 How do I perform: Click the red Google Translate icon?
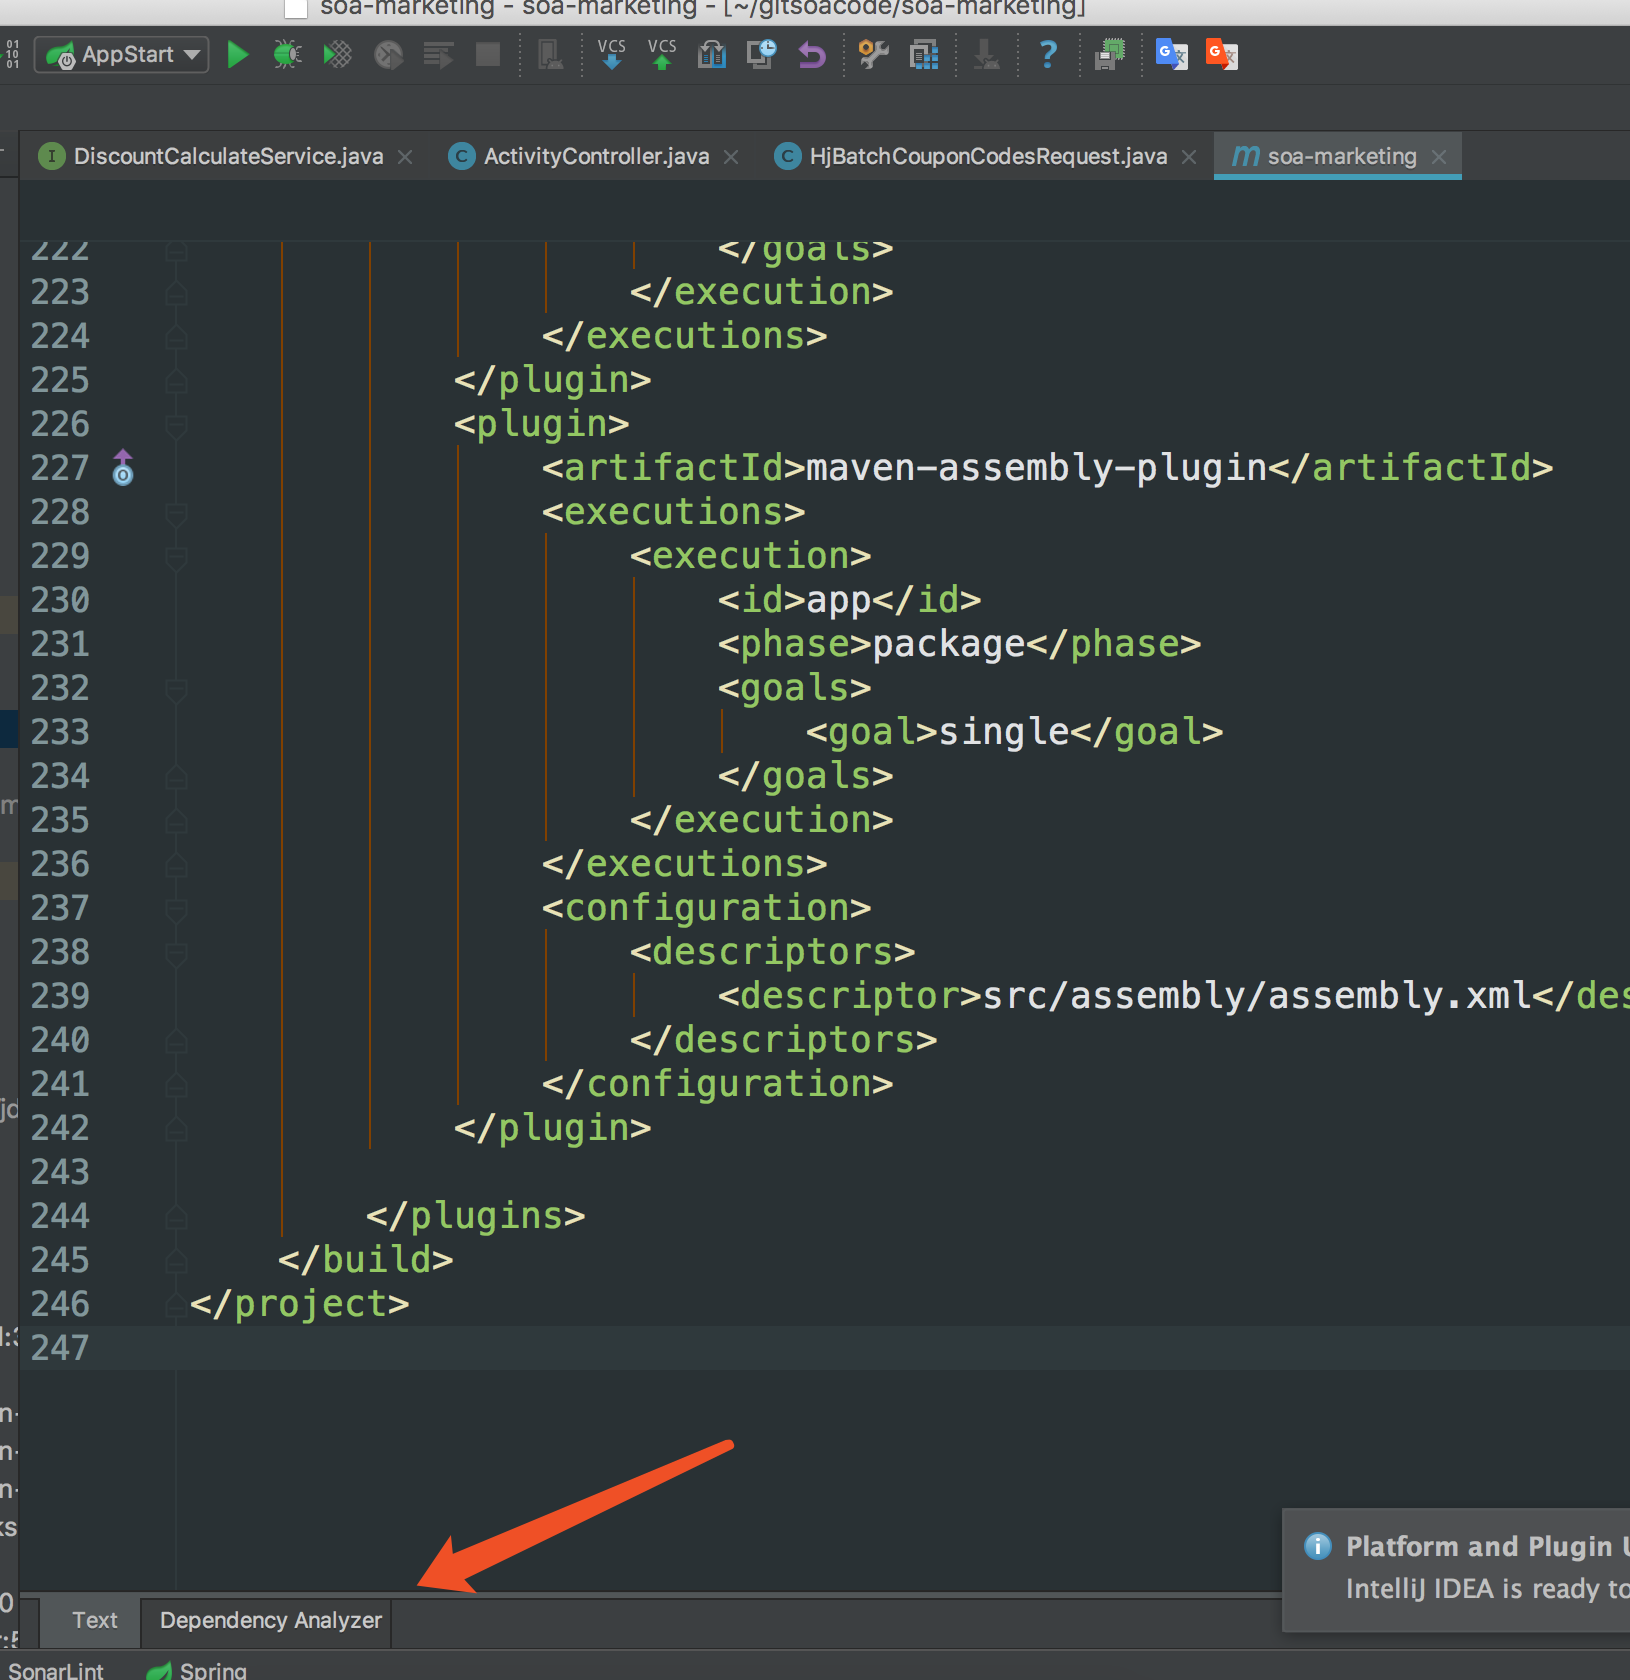click(1222, 54)
